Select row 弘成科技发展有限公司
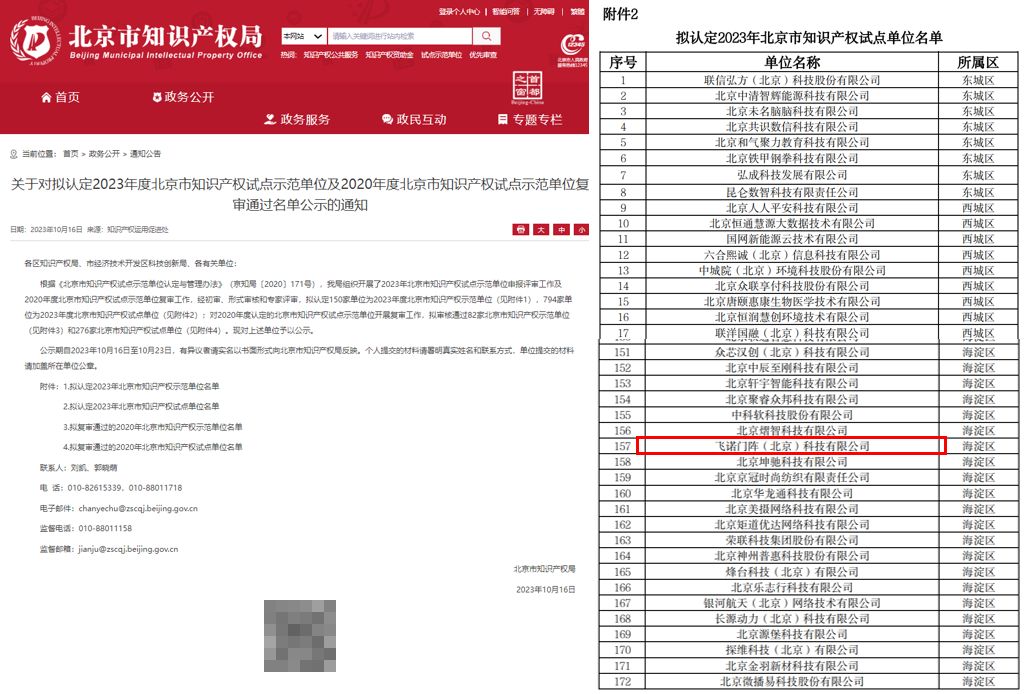The image size is (1030, 694). [809, 175]
